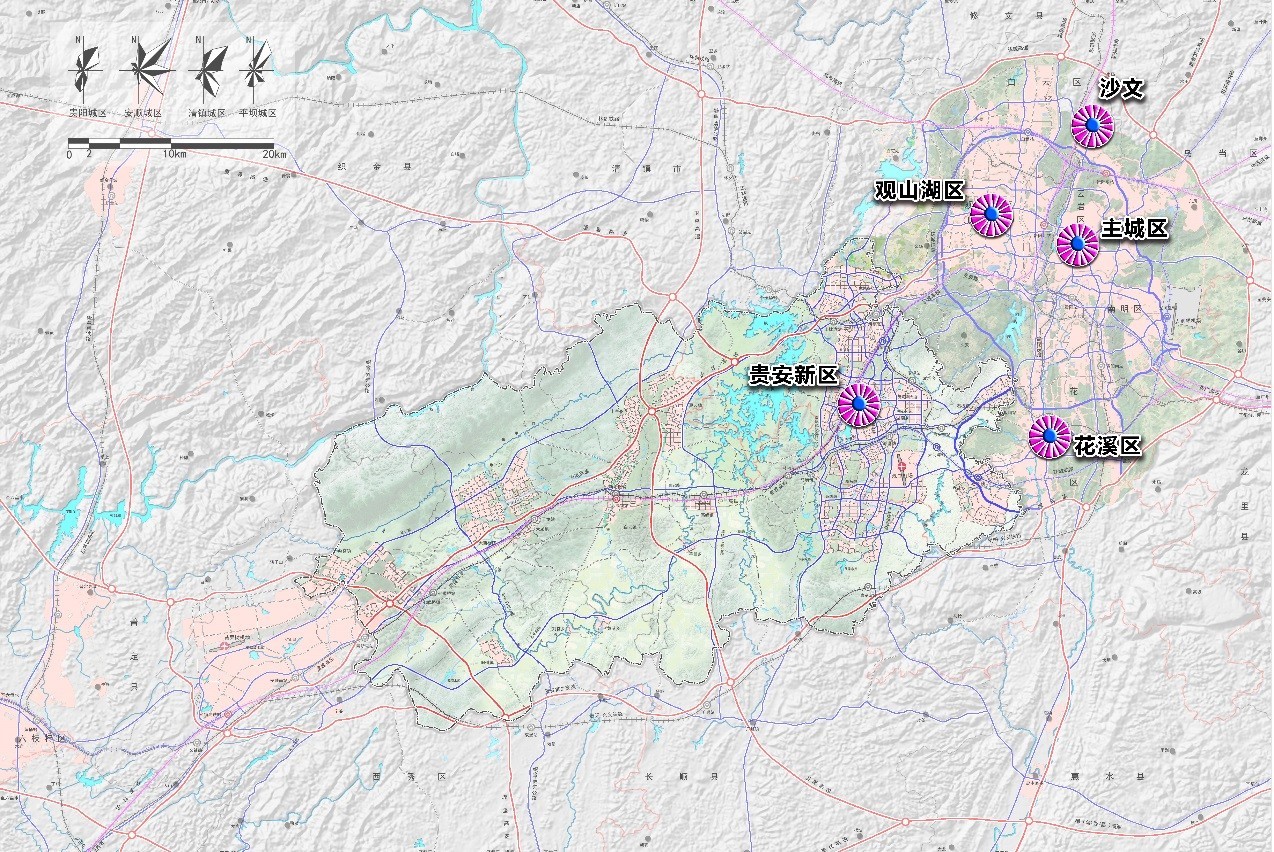This screenshot has height=852, width=1274.
Task: Click the black-and-white map scale bar
Action: 170,144
